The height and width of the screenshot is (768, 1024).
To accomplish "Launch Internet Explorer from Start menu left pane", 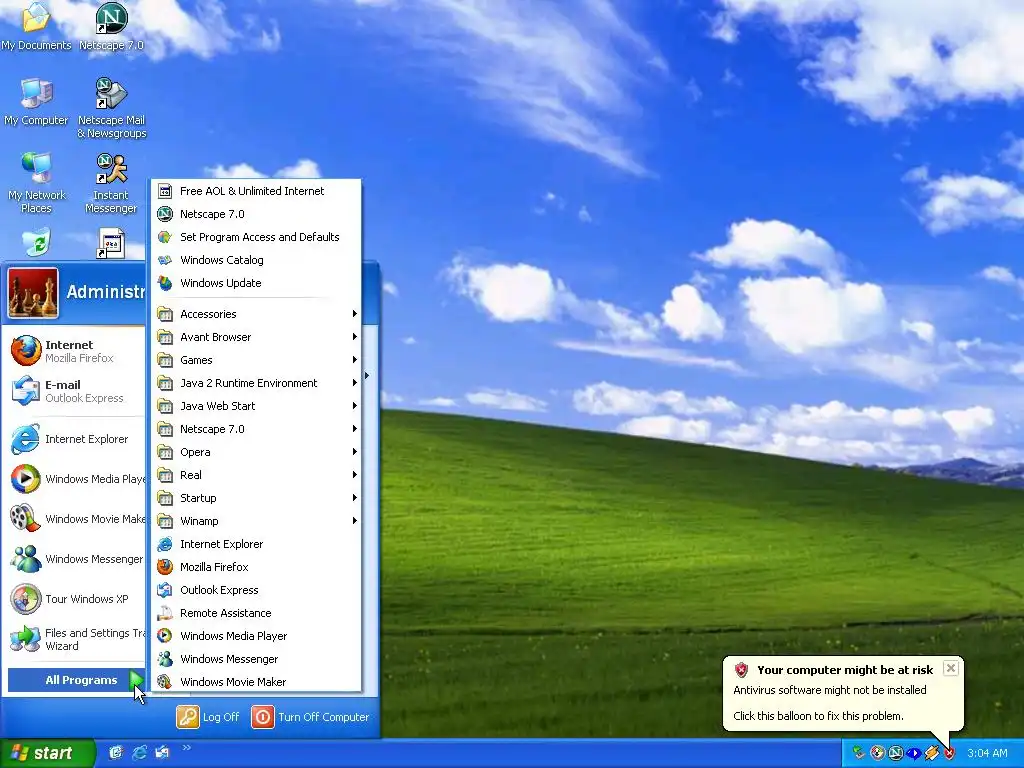I will tap(76, 439).
